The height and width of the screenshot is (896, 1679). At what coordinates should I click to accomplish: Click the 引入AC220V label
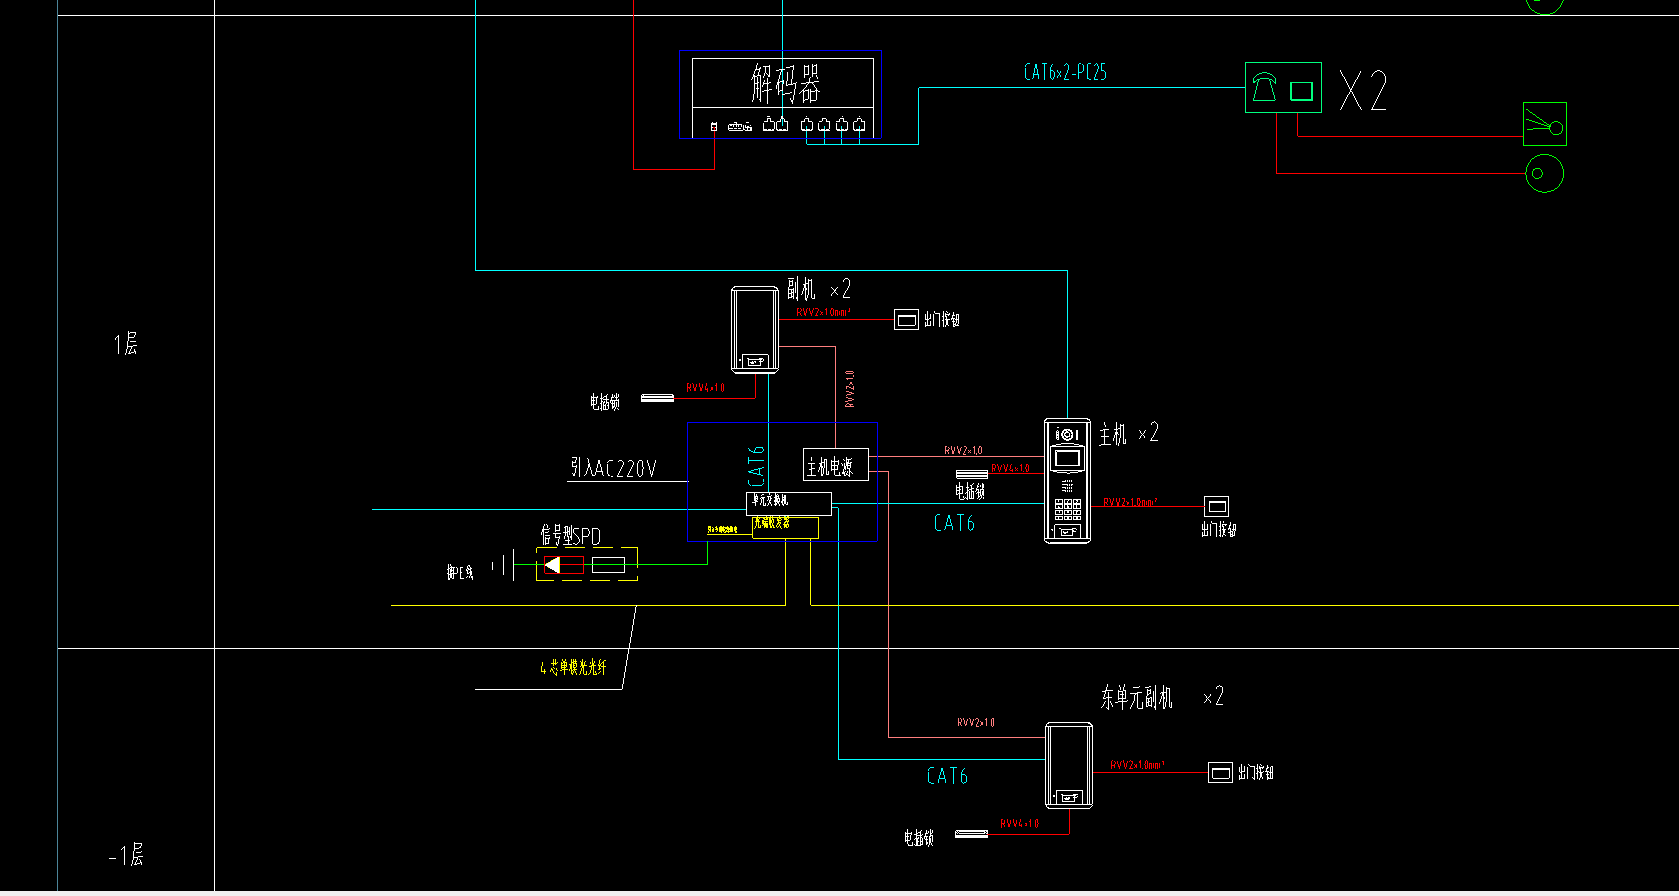(x=613, y=468)
